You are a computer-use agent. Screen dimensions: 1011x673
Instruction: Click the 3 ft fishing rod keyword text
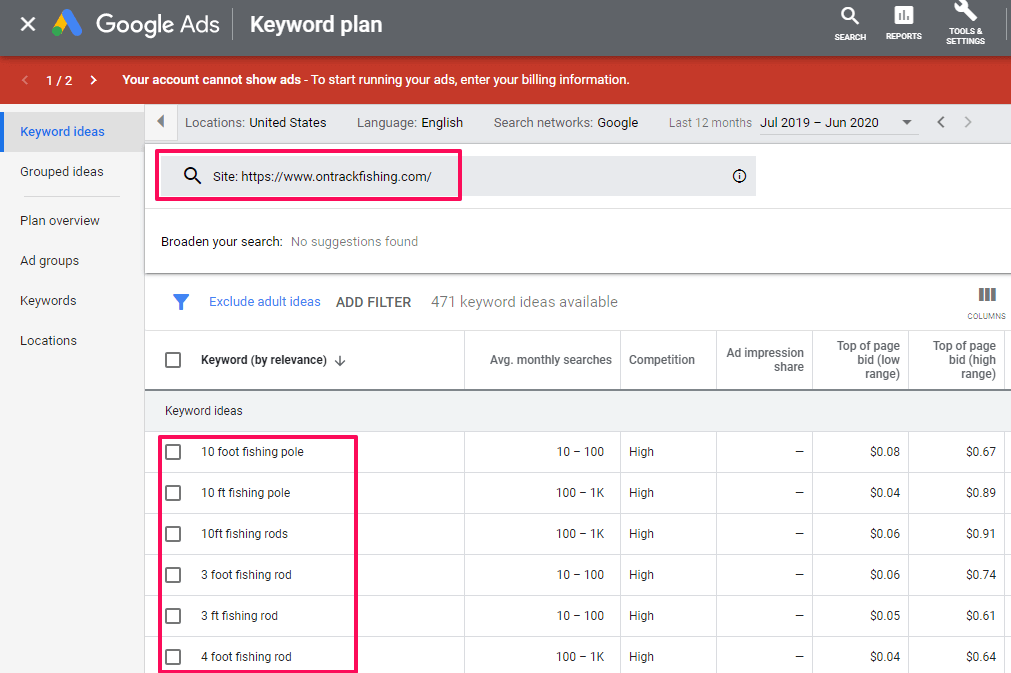(239, 616)
